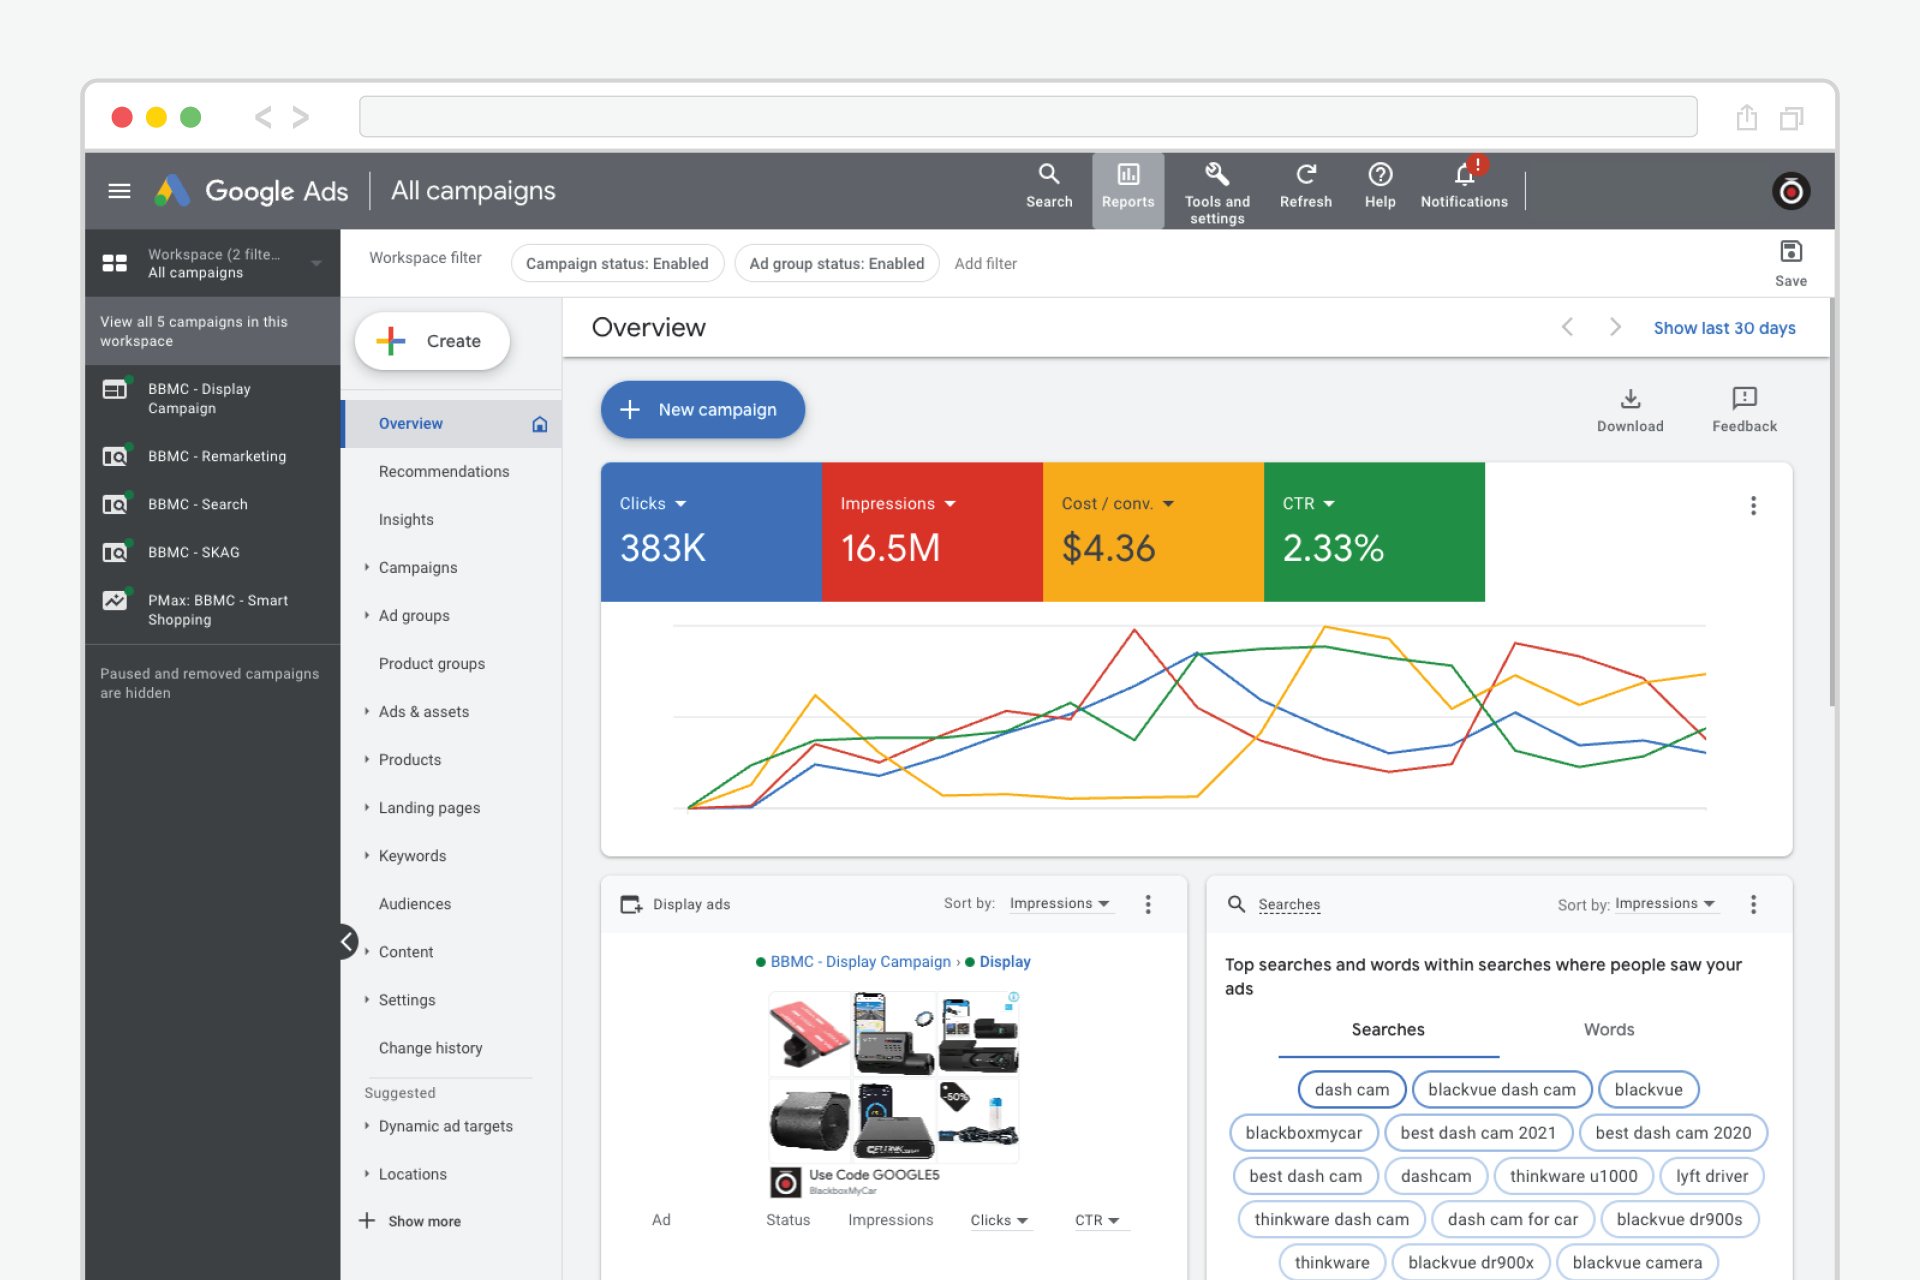The image size is (1920, 1280).
Task: Click Show last 30 days link
Action: tap(1724, 327)
